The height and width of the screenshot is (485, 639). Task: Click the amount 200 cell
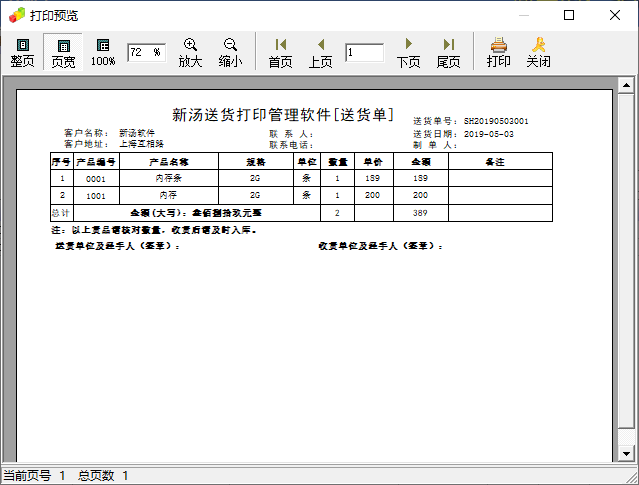point(421,195)
